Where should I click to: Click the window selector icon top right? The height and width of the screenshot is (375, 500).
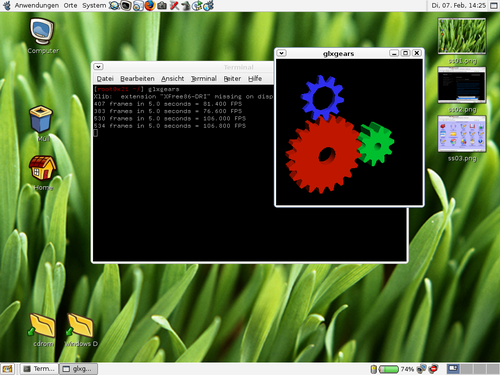click(494, 6)
